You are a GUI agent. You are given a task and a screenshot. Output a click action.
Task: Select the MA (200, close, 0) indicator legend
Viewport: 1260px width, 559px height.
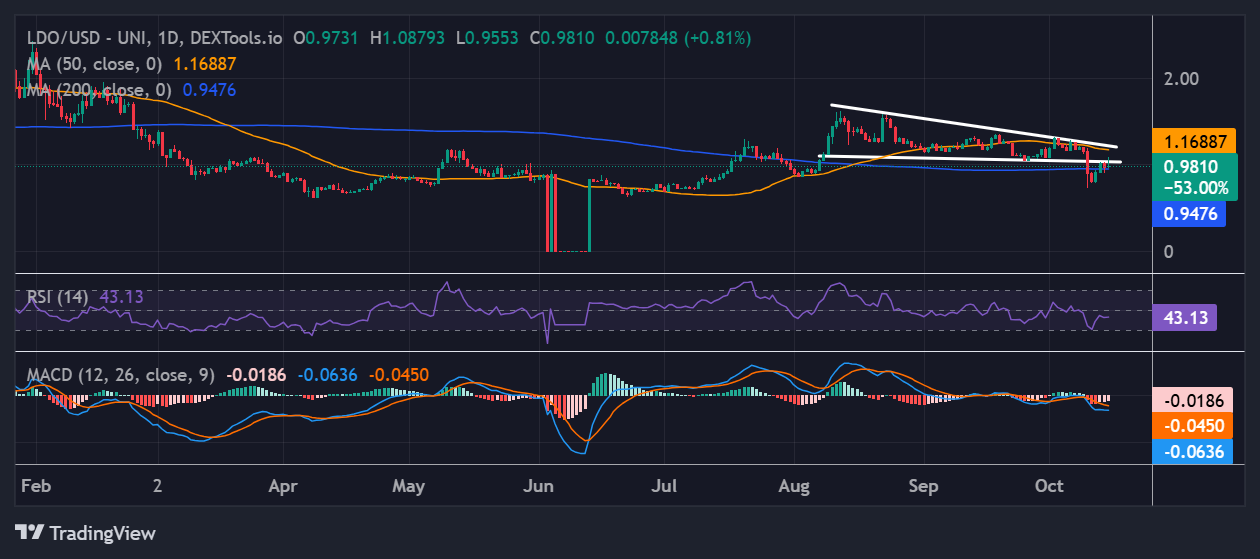[x=96, y=90]
